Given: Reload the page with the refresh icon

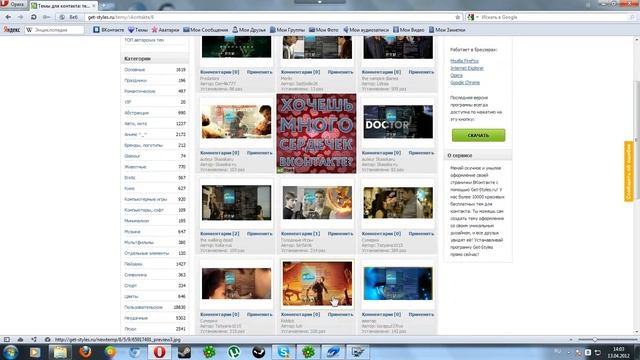Looking at the screenshot, I should click(33, 17).
